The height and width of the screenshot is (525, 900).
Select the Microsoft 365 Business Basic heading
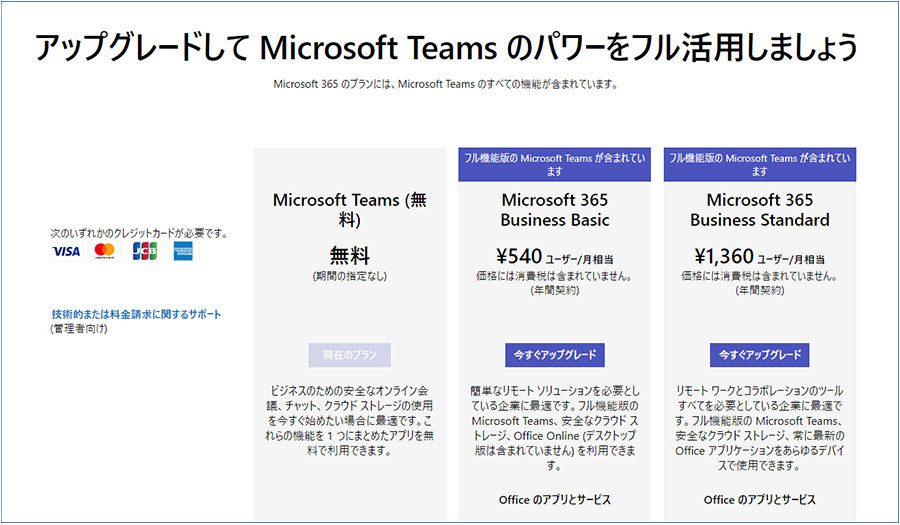(x=554, y=209)
